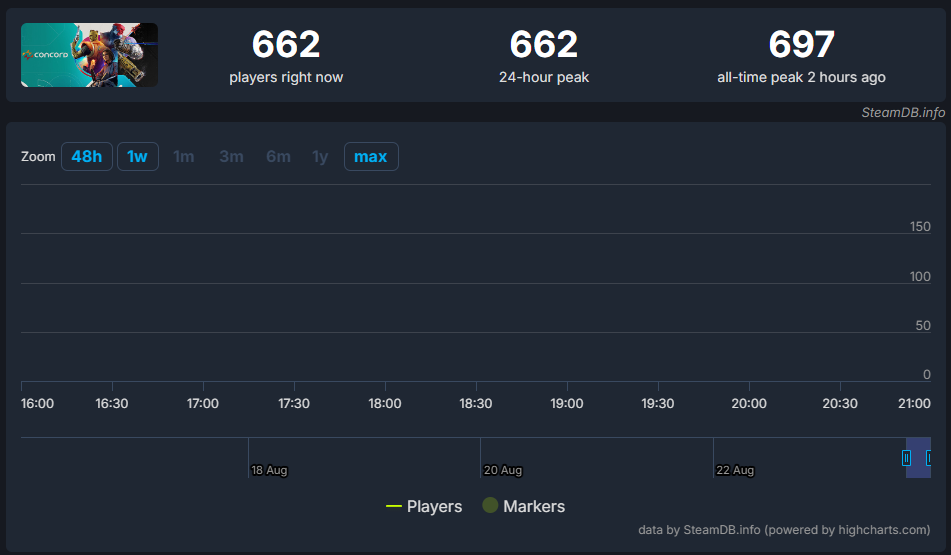This screenshot has height=555, width=951.
Task: Click the 20:00 axis label
Action: pyautogui.click(x=749, y=403)
